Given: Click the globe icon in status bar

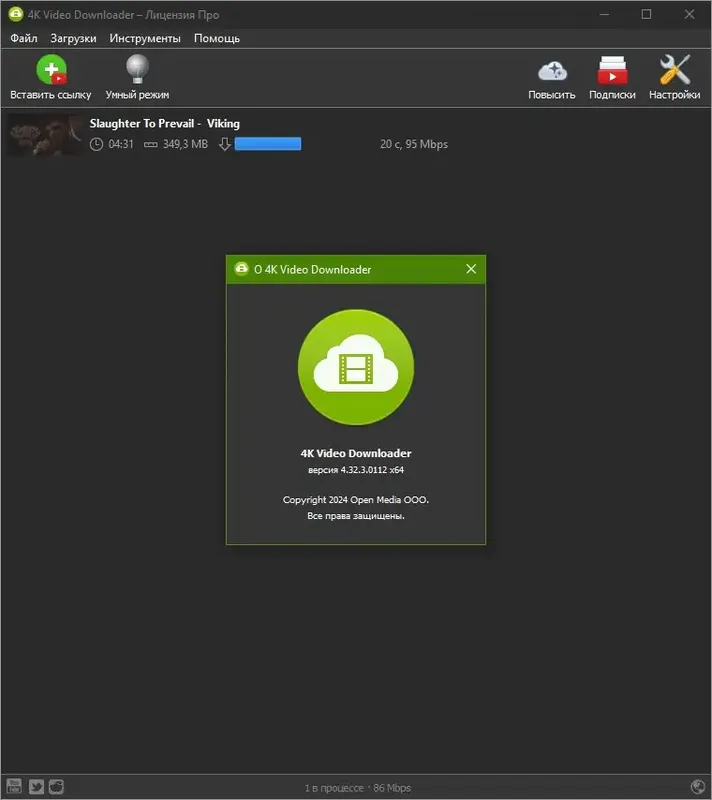Looking at the screenshot, I should tap(698, 787).
